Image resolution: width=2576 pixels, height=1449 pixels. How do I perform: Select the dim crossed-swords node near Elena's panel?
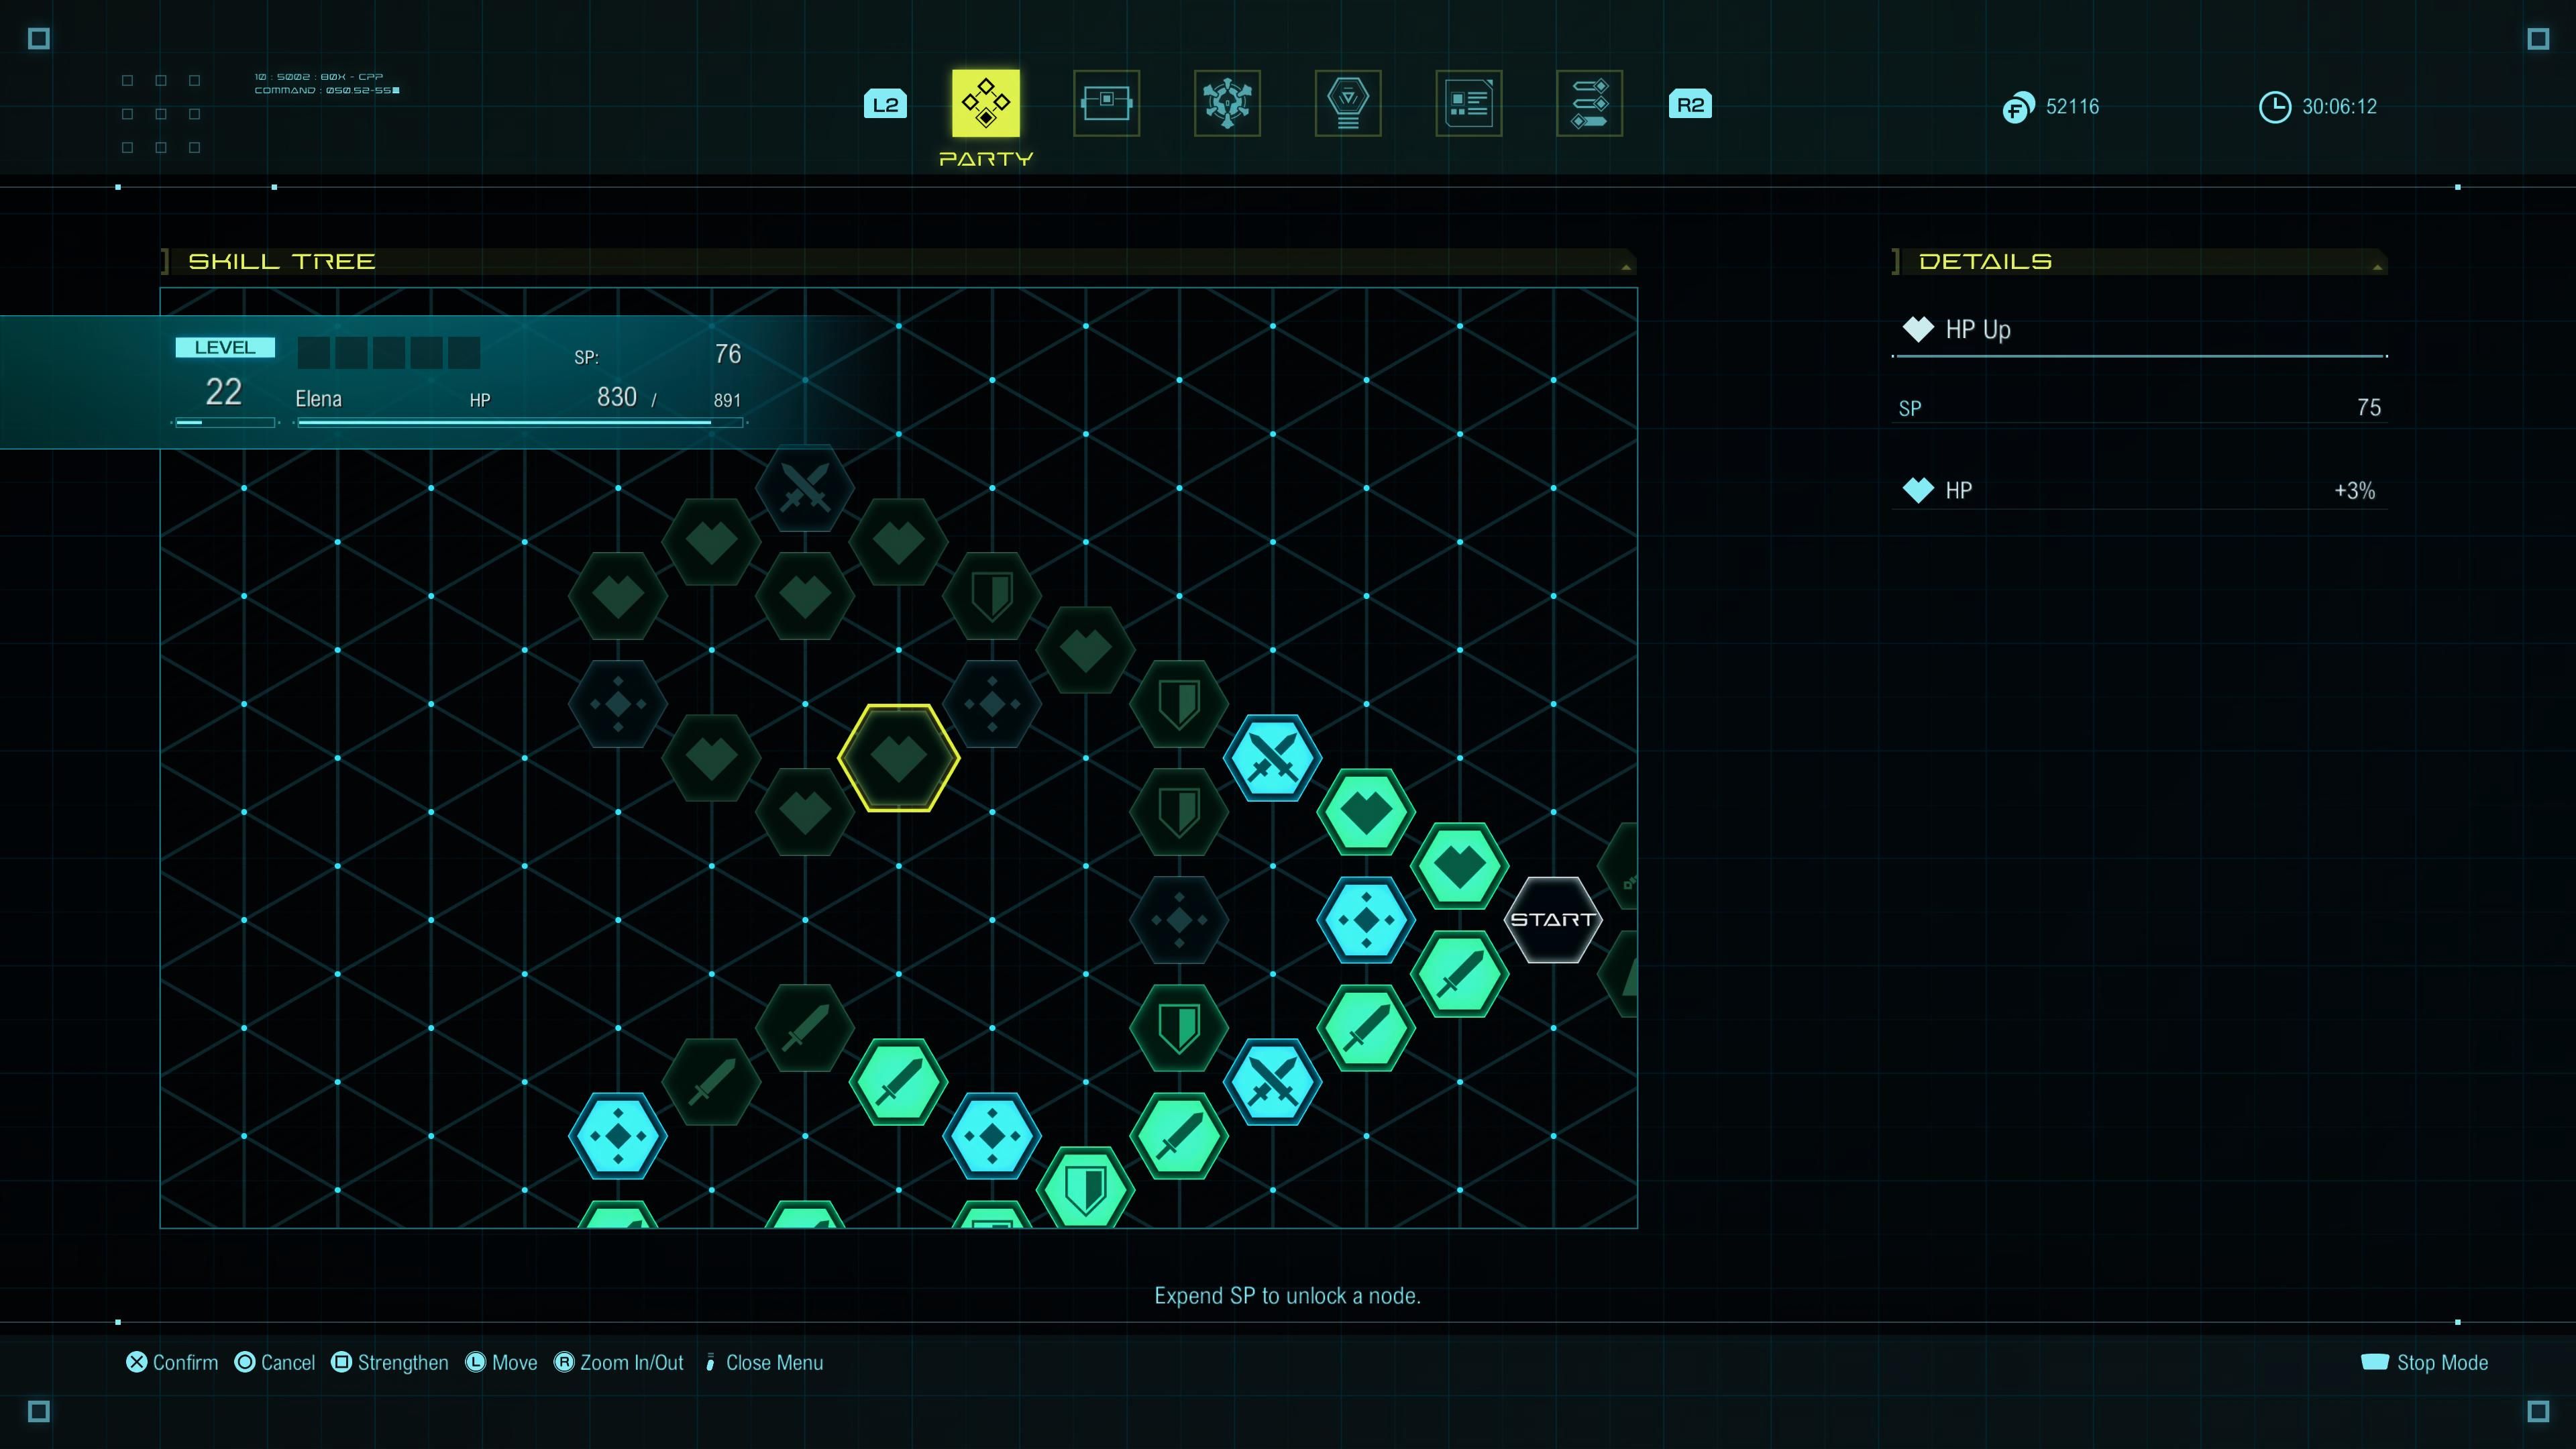[x=805, y=488]
